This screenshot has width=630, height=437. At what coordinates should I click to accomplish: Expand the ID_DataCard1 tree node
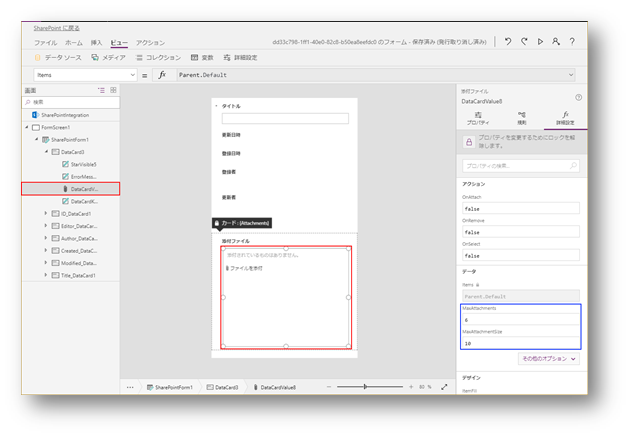coord(45,213)
